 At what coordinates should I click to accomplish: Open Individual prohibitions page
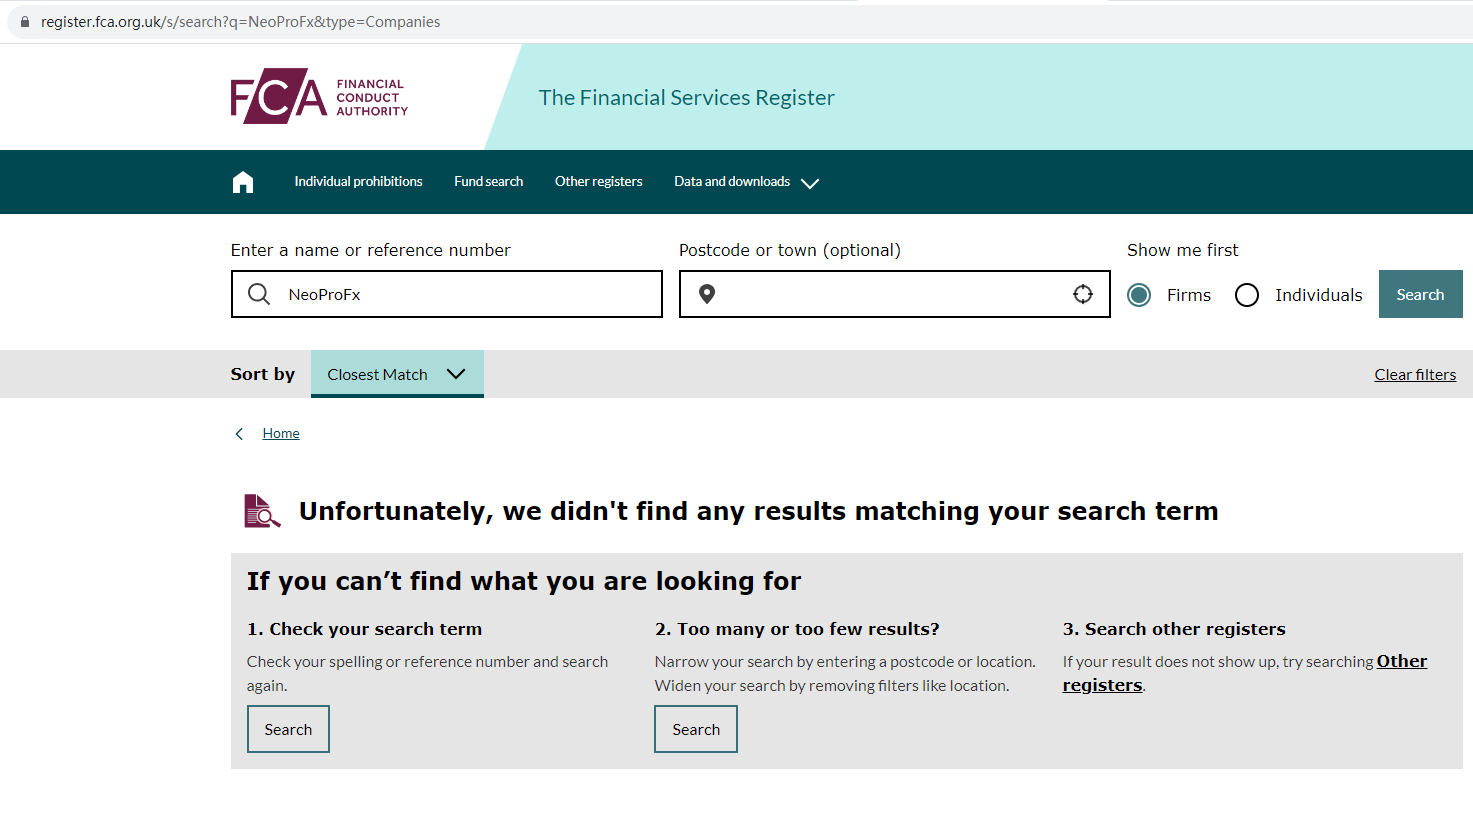click(x=358, y=182)
